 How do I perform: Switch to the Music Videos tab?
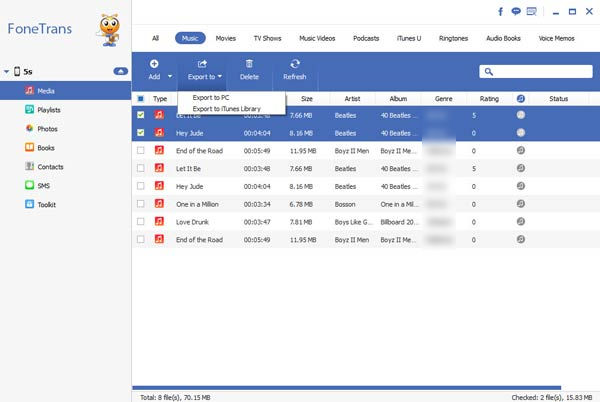coord(317,38)
